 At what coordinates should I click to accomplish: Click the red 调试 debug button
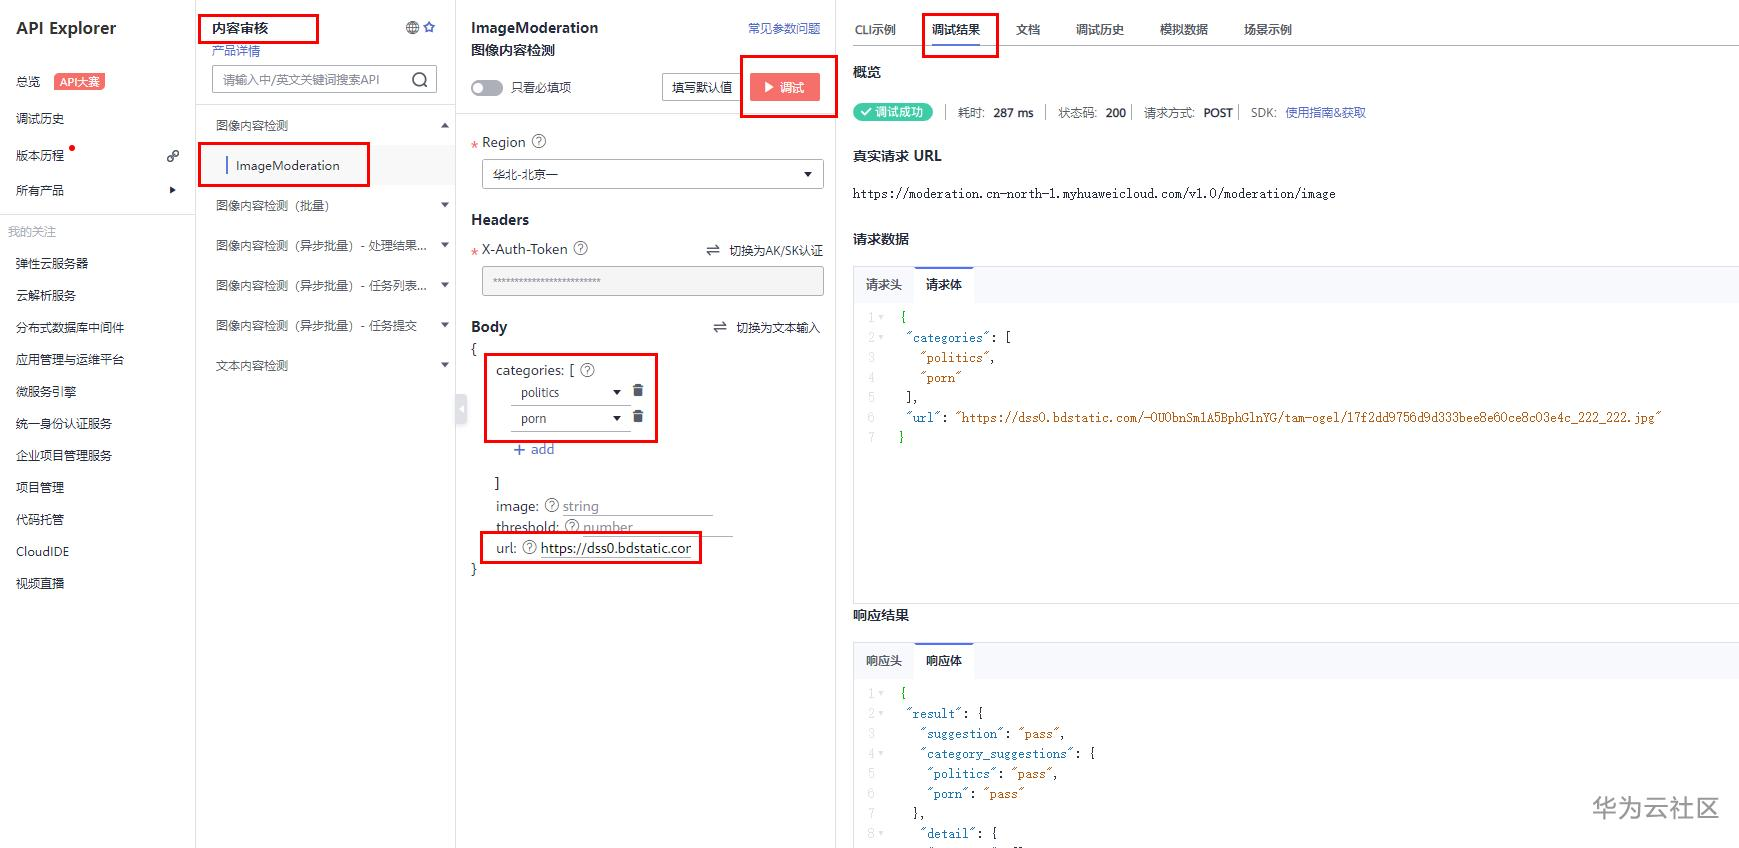(x=784, y=88)
